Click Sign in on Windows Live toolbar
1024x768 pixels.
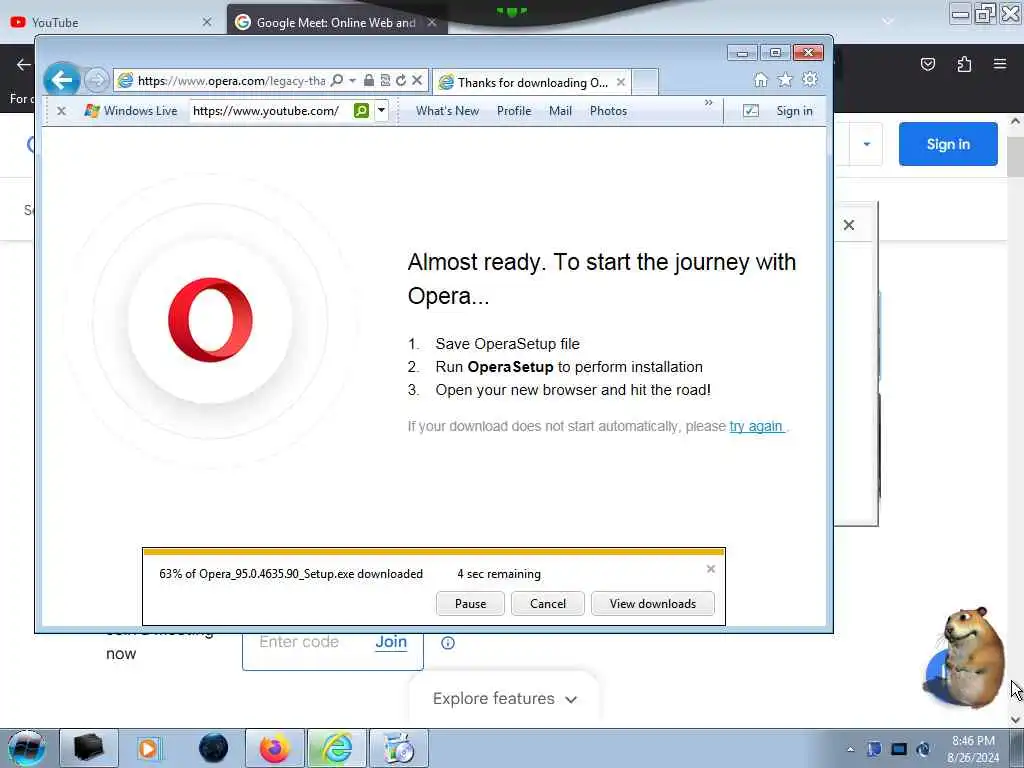click(x=794, y=111)
